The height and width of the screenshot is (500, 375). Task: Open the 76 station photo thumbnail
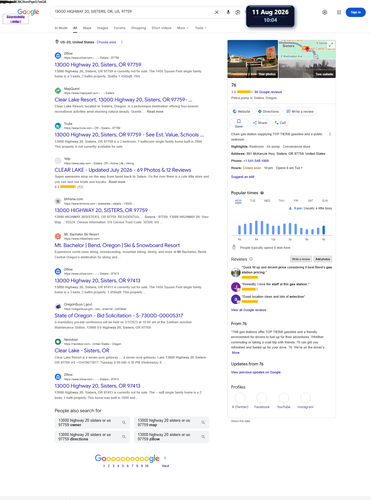[x=253, y=59]
